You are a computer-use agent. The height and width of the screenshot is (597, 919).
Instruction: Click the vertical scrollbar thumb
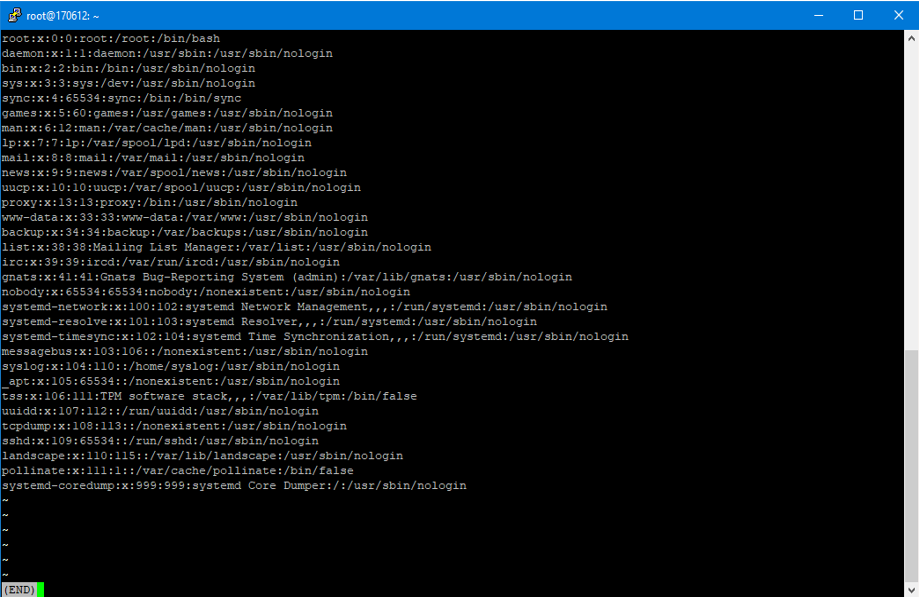click(910, 465)
